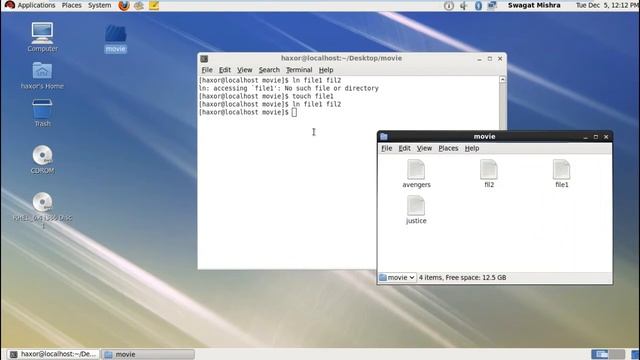This screenshot has height=360, width=640.
Task: Open File menu in movie window
Action: 387,148
